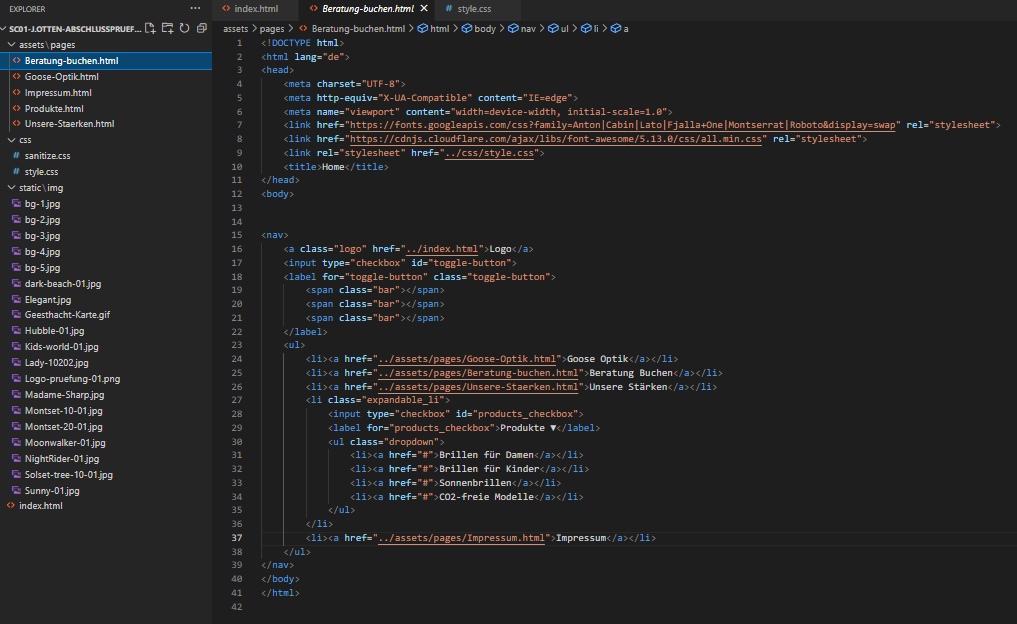The image size is (1017, 624).
Task: Click the New Folder icon in Explorer
Action: (x=166, y=29)
